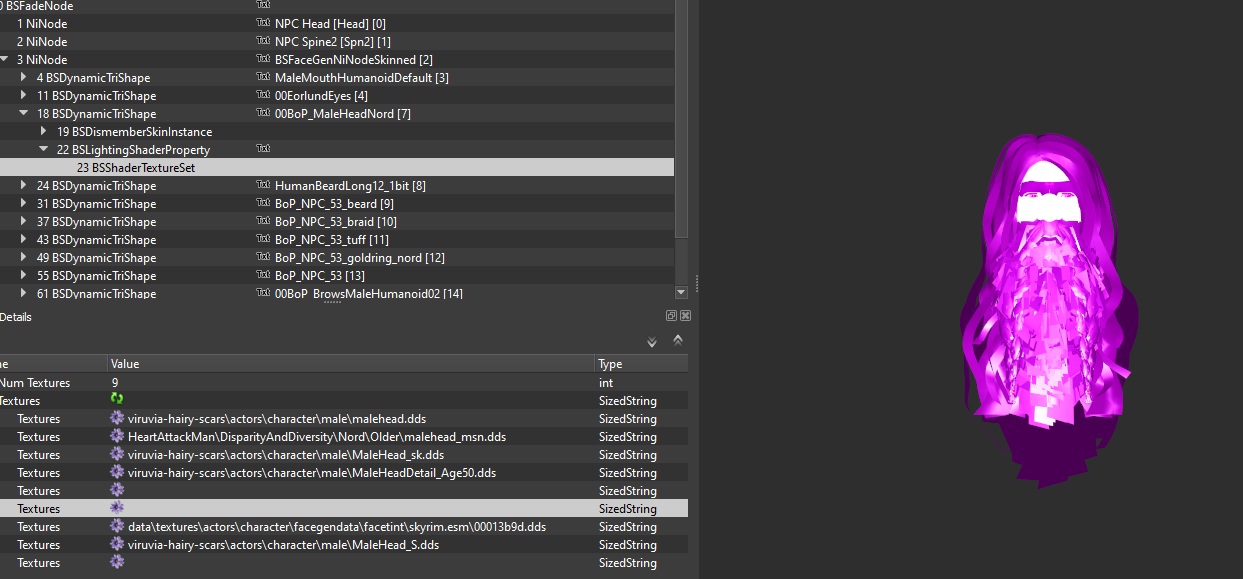Click the magenta head model in viewport

click(1047, 310)
